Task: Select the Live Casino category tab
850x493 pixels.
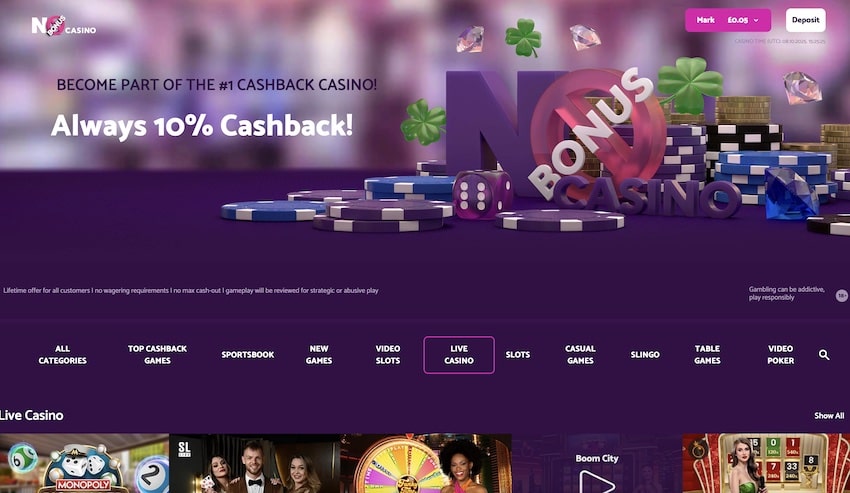Action: click(x=459, y=355)
